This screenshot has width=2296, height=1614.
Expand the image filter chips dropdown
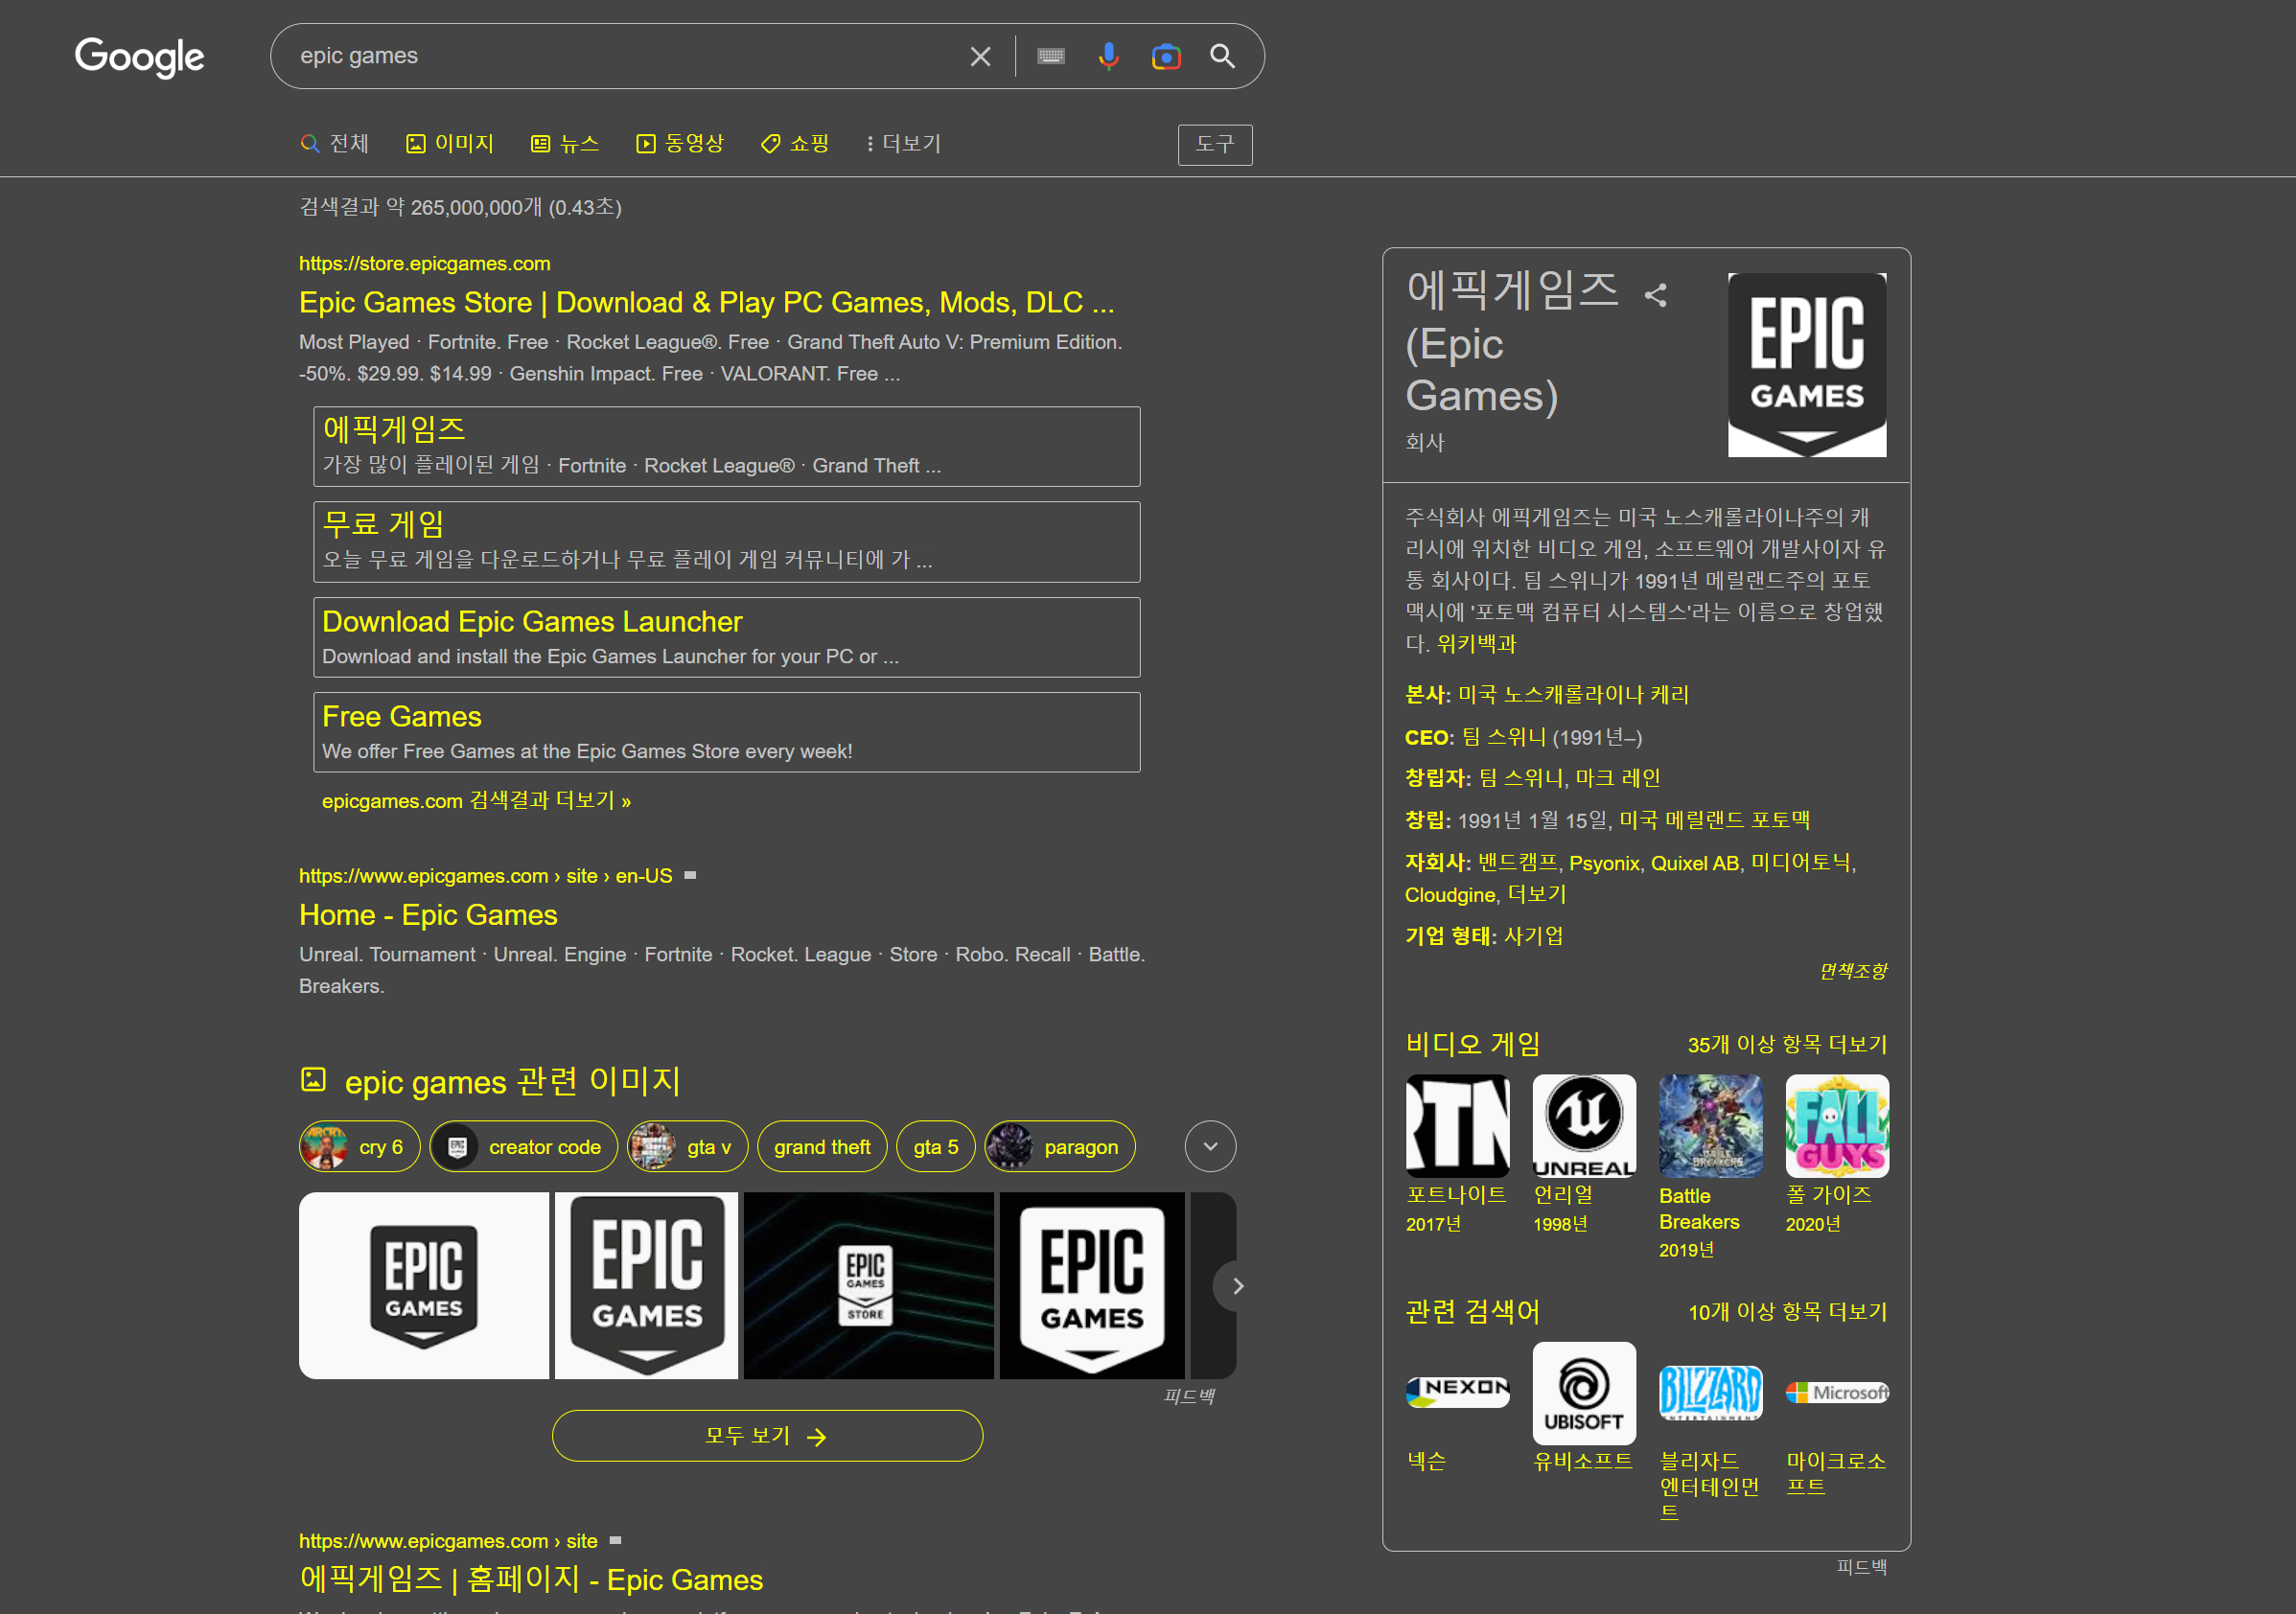(1210, 1147)
